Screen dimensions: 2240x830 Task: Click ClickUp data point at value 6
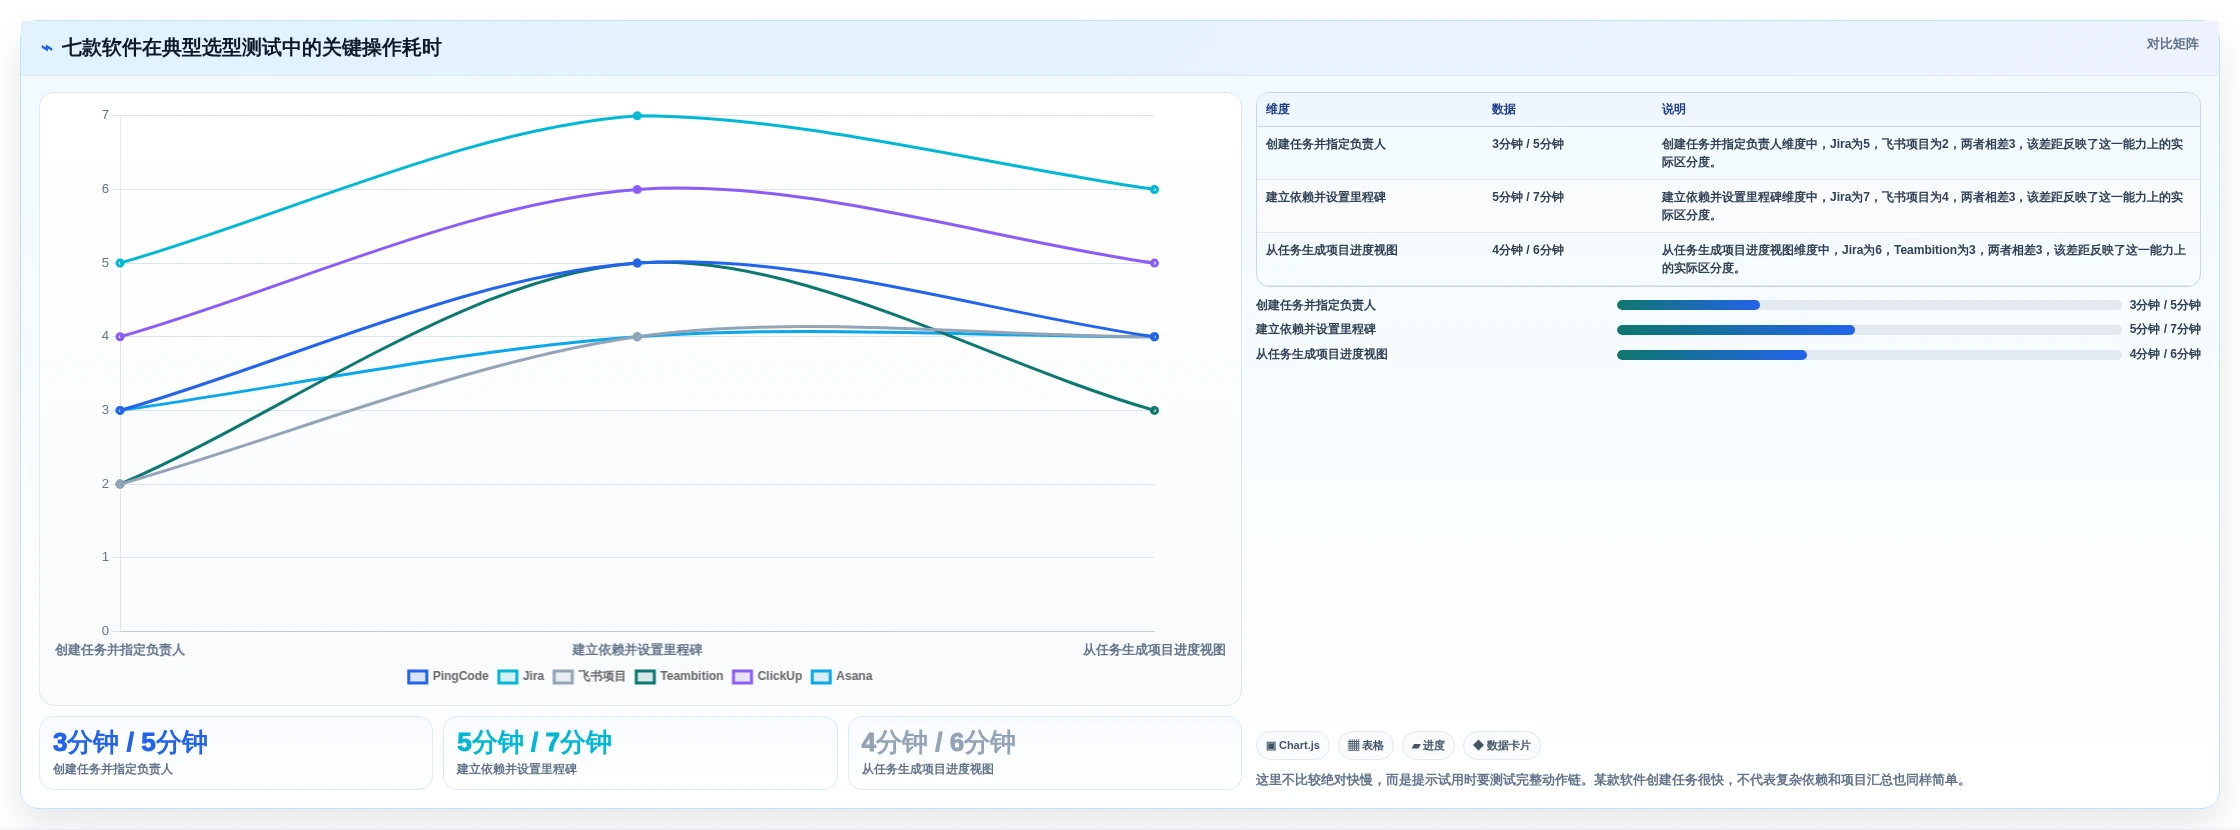(637, 189)
